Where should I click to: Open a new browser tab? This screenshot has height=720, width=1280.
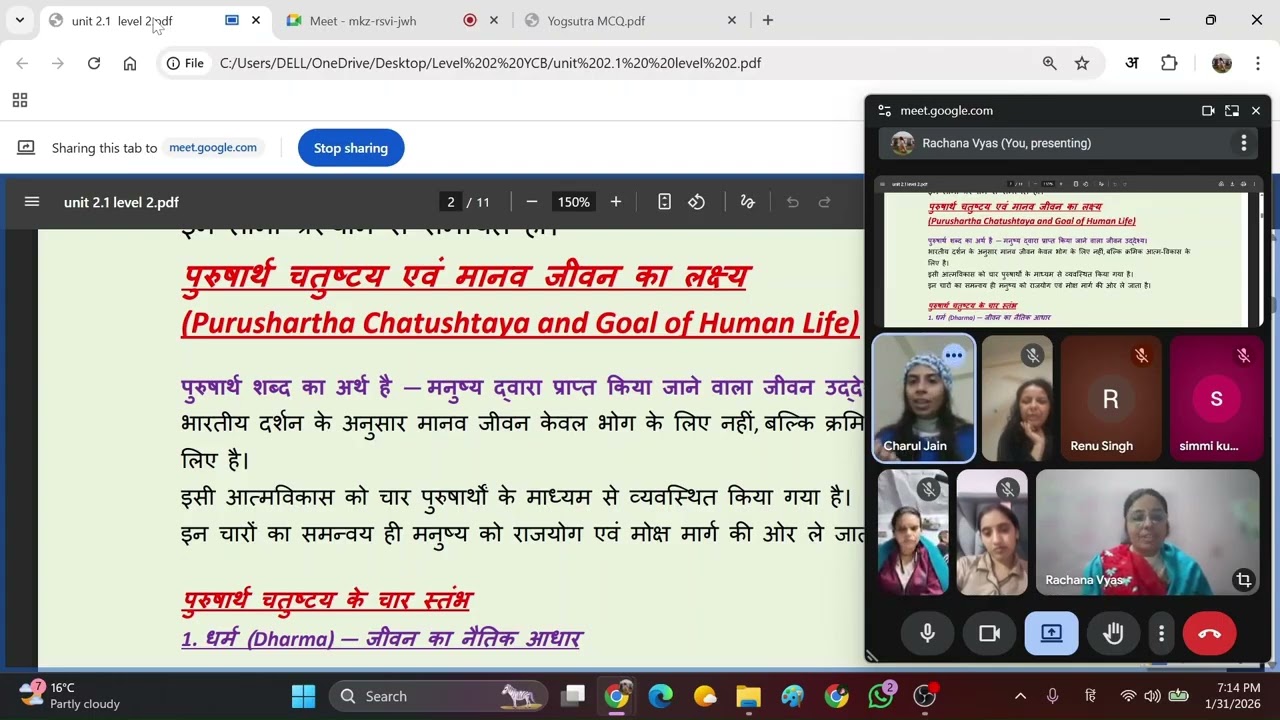(x=768, y=20)
